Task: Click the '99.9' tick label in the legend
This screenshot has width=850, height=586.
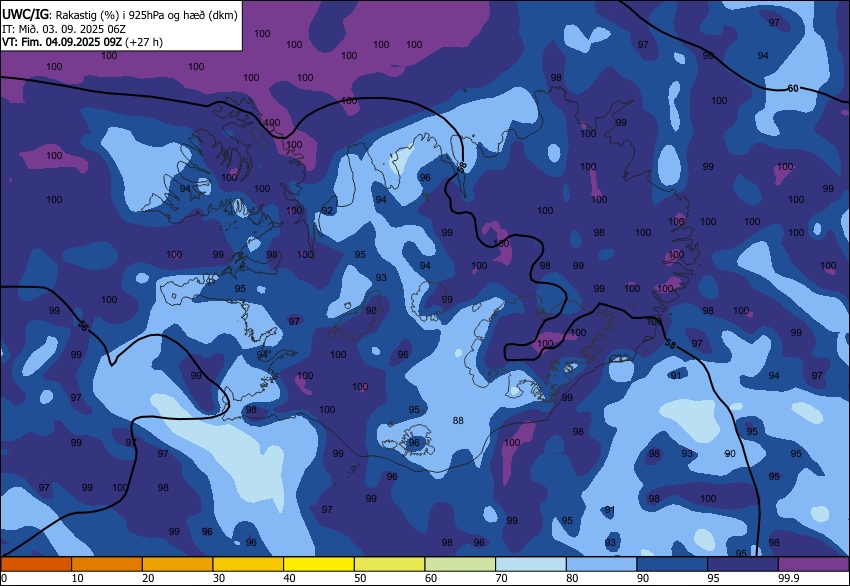Action: coord(788,578)
